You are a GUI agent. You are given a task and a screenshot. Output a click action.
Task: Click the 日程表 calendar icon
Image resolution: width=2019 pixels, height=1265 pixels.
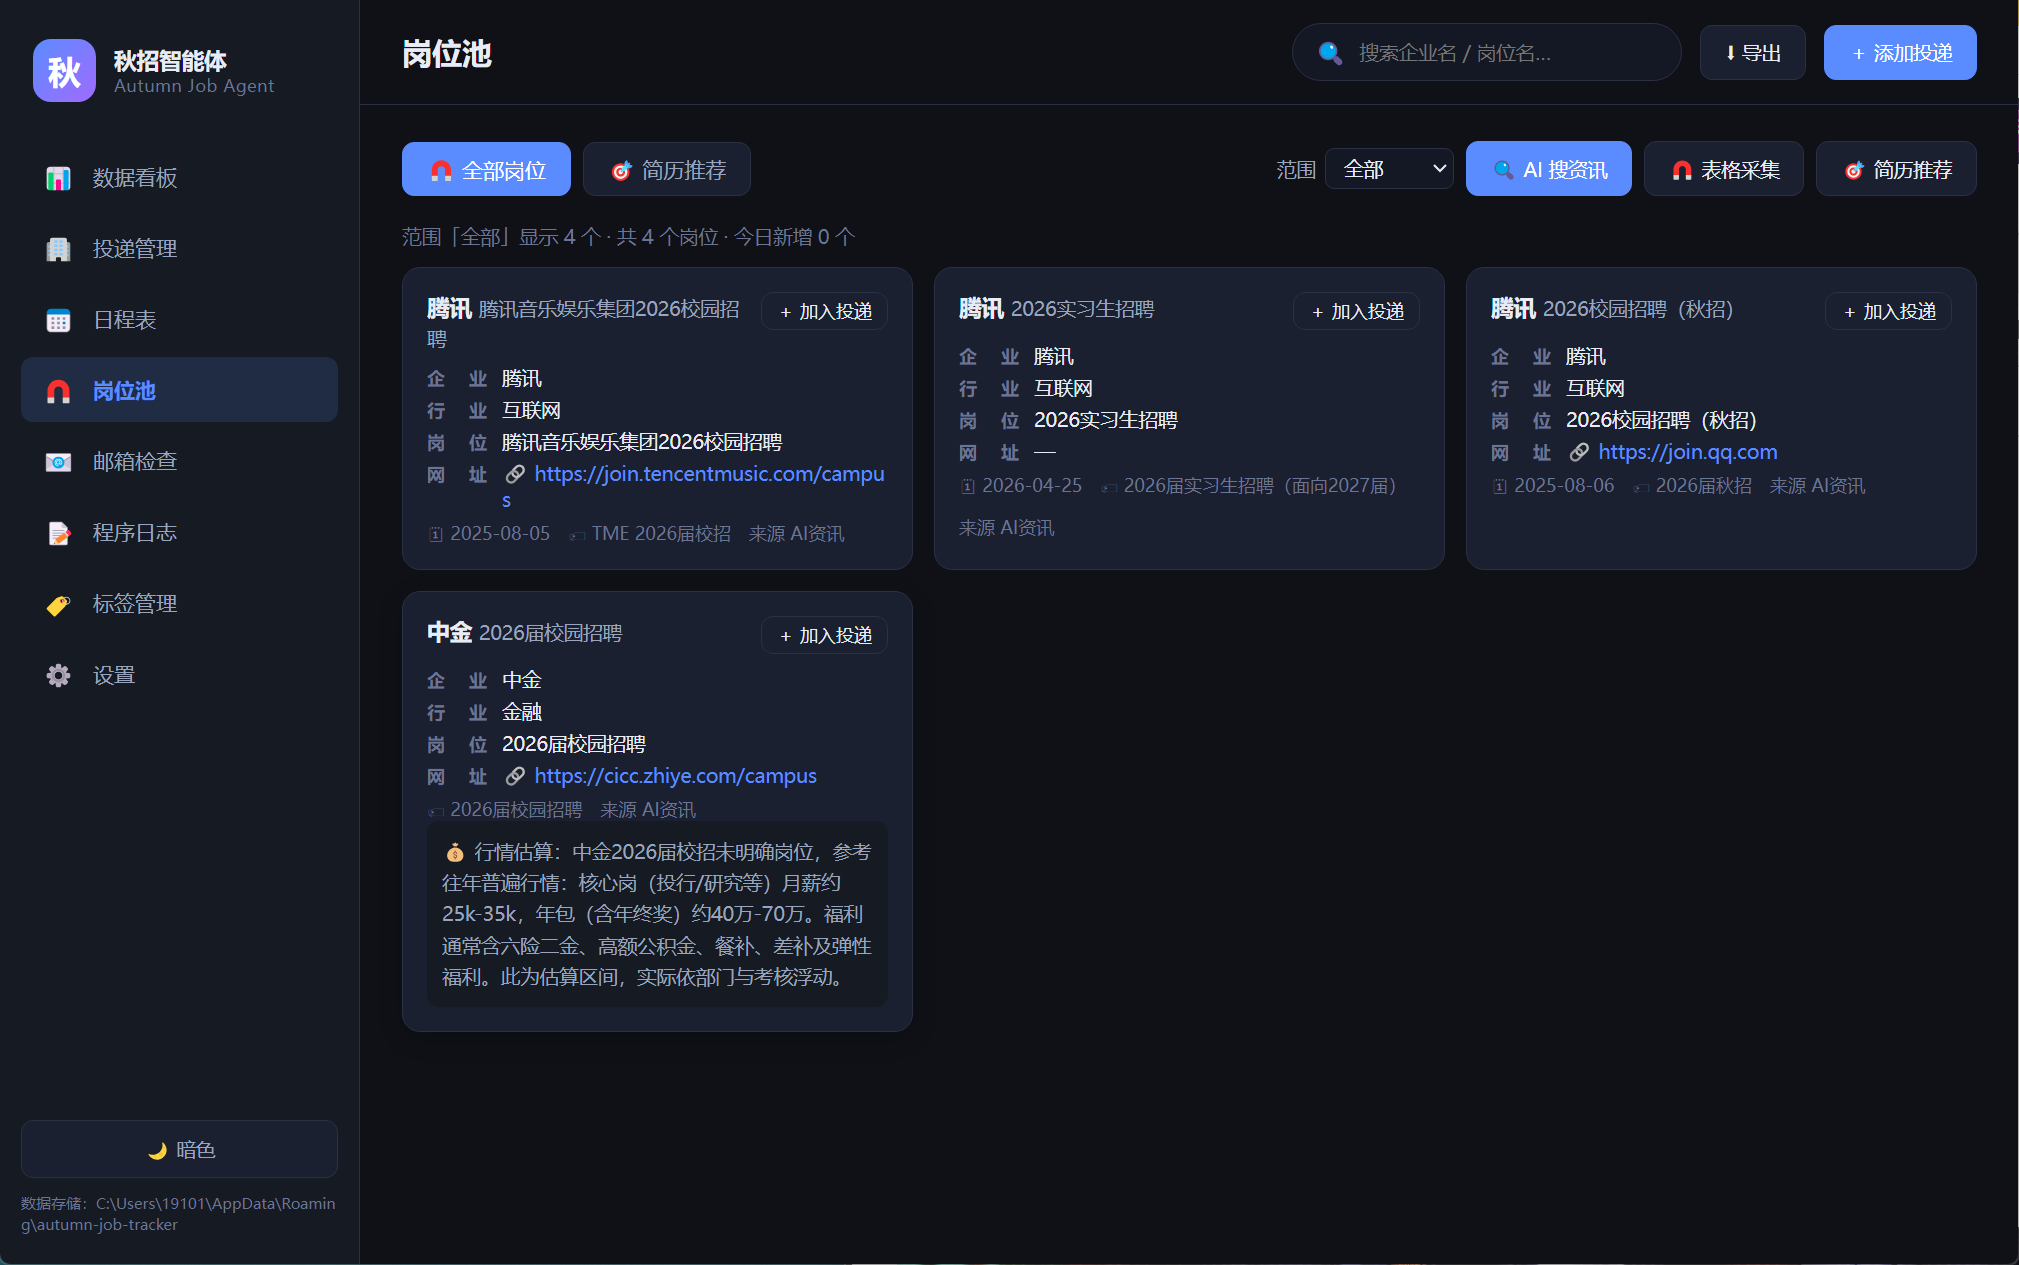[x=58, y=320]
